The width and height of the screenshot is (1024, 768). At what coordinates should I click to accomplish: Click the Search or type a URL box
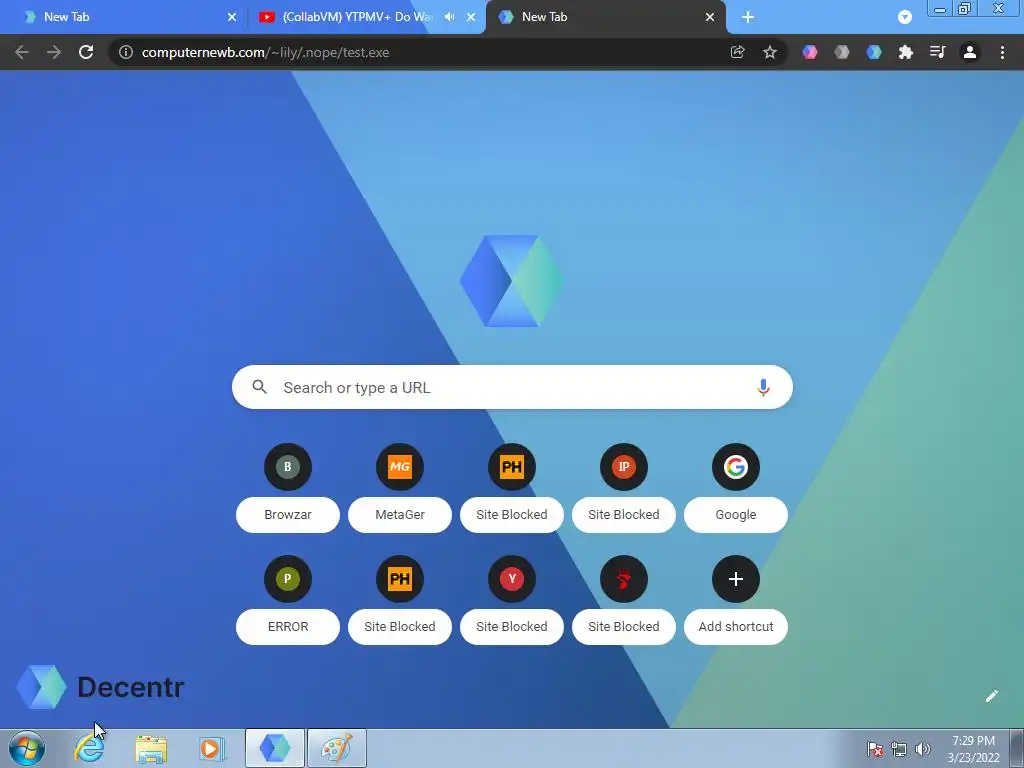(512, 387)
